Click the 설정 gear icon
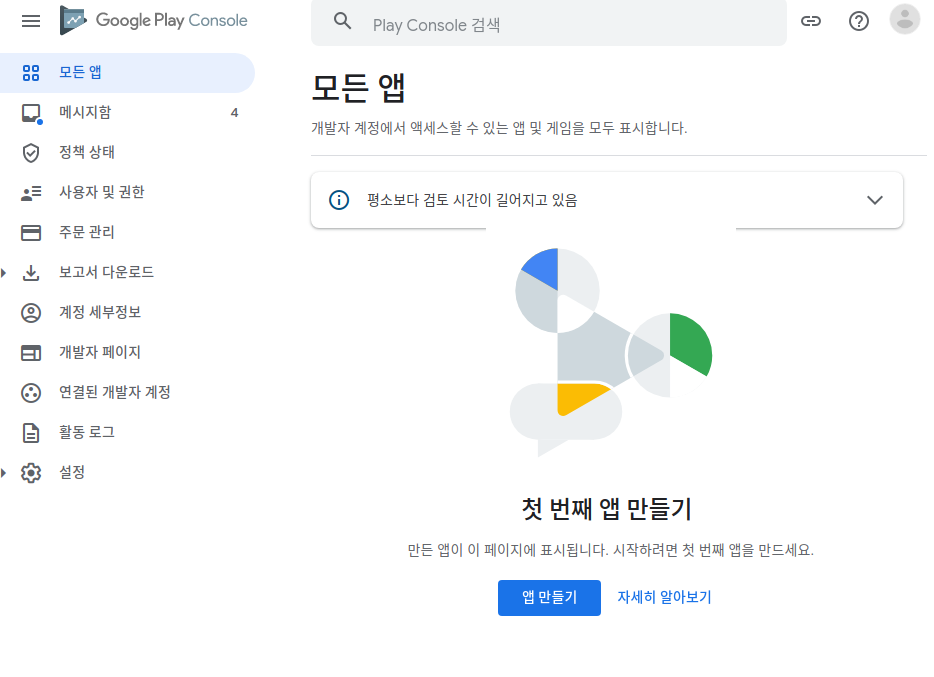Viewport: 934px width, 677px height. 31,473
